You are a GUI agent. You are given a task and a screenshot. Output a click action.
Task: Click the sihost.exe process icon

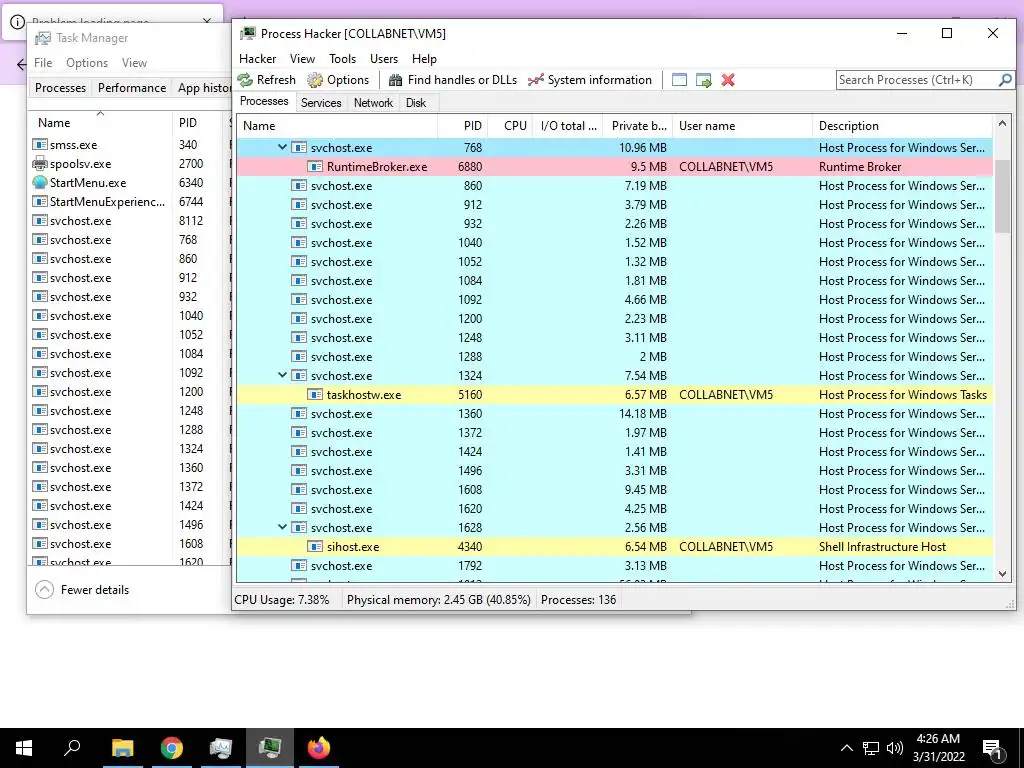(x=315, y=547)
